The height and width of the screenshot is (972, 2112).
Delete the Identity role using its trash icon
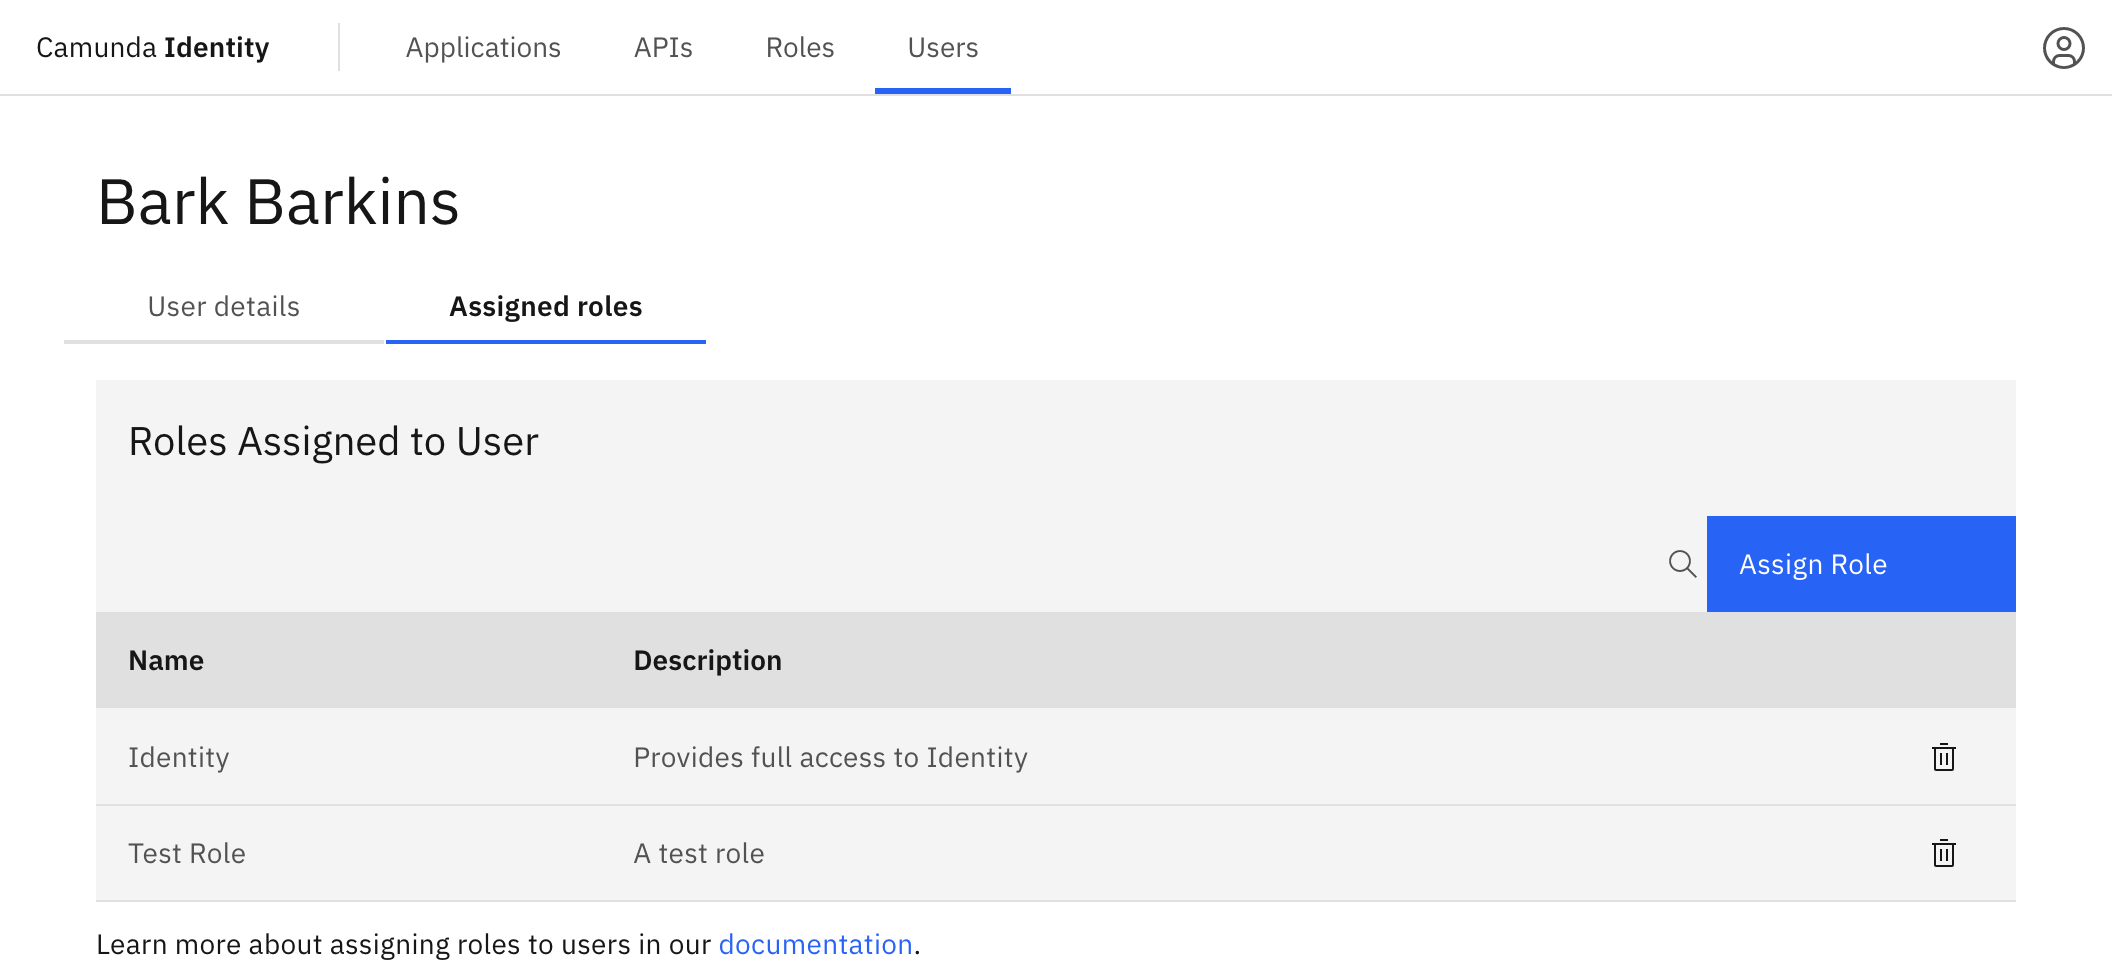click(1944, 757)
